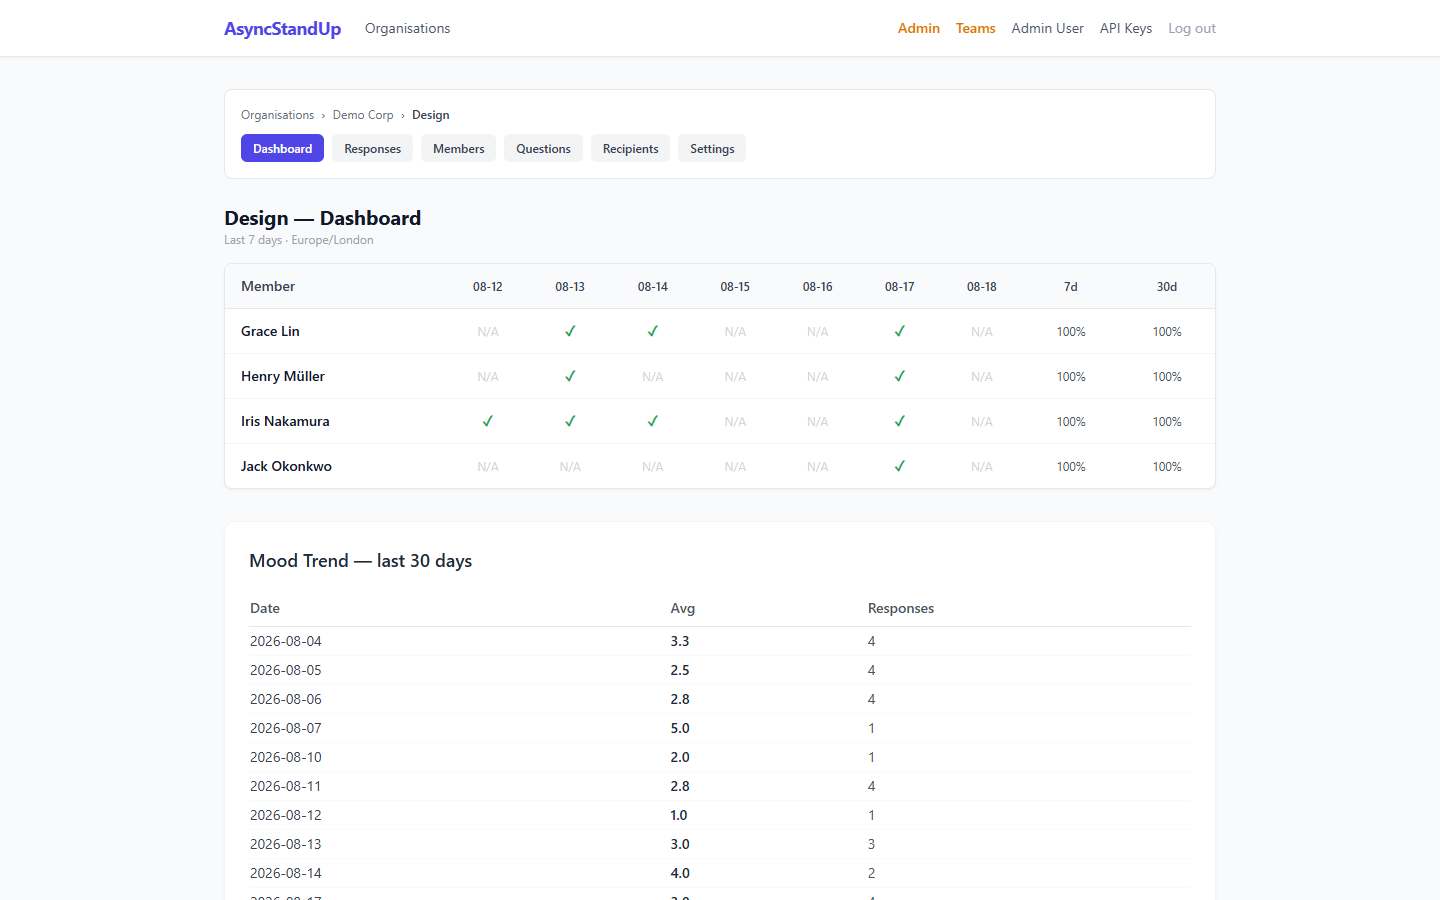Select the 2026-08-04 mood trend date
1440x900 pixels.
(286, 641)
